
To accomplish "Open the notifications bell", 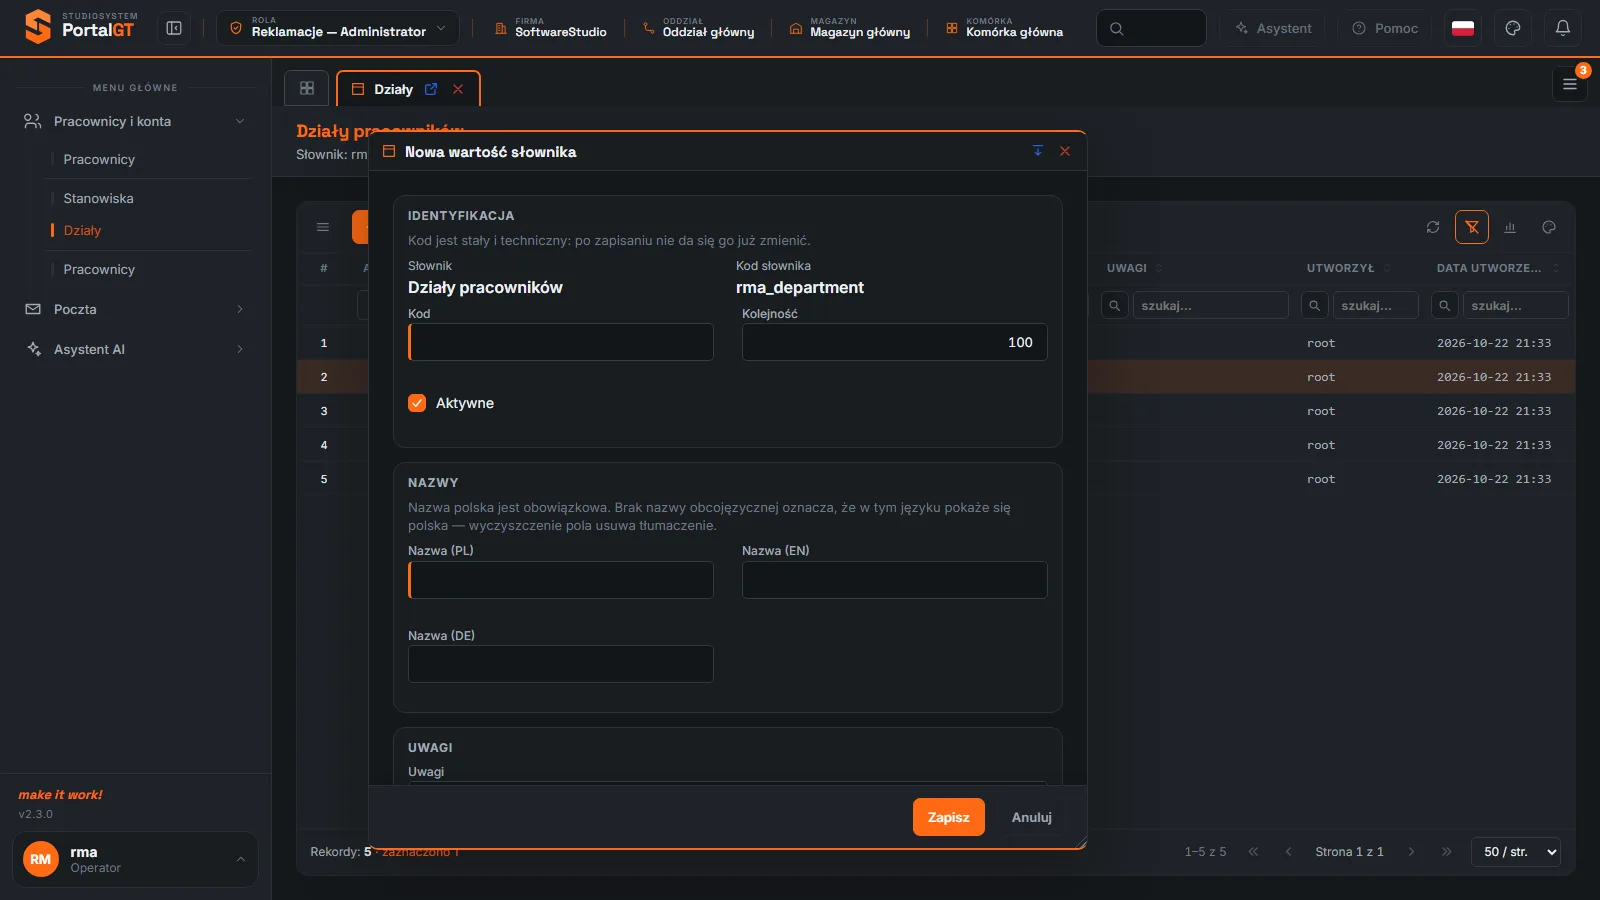I will 1563,28.
